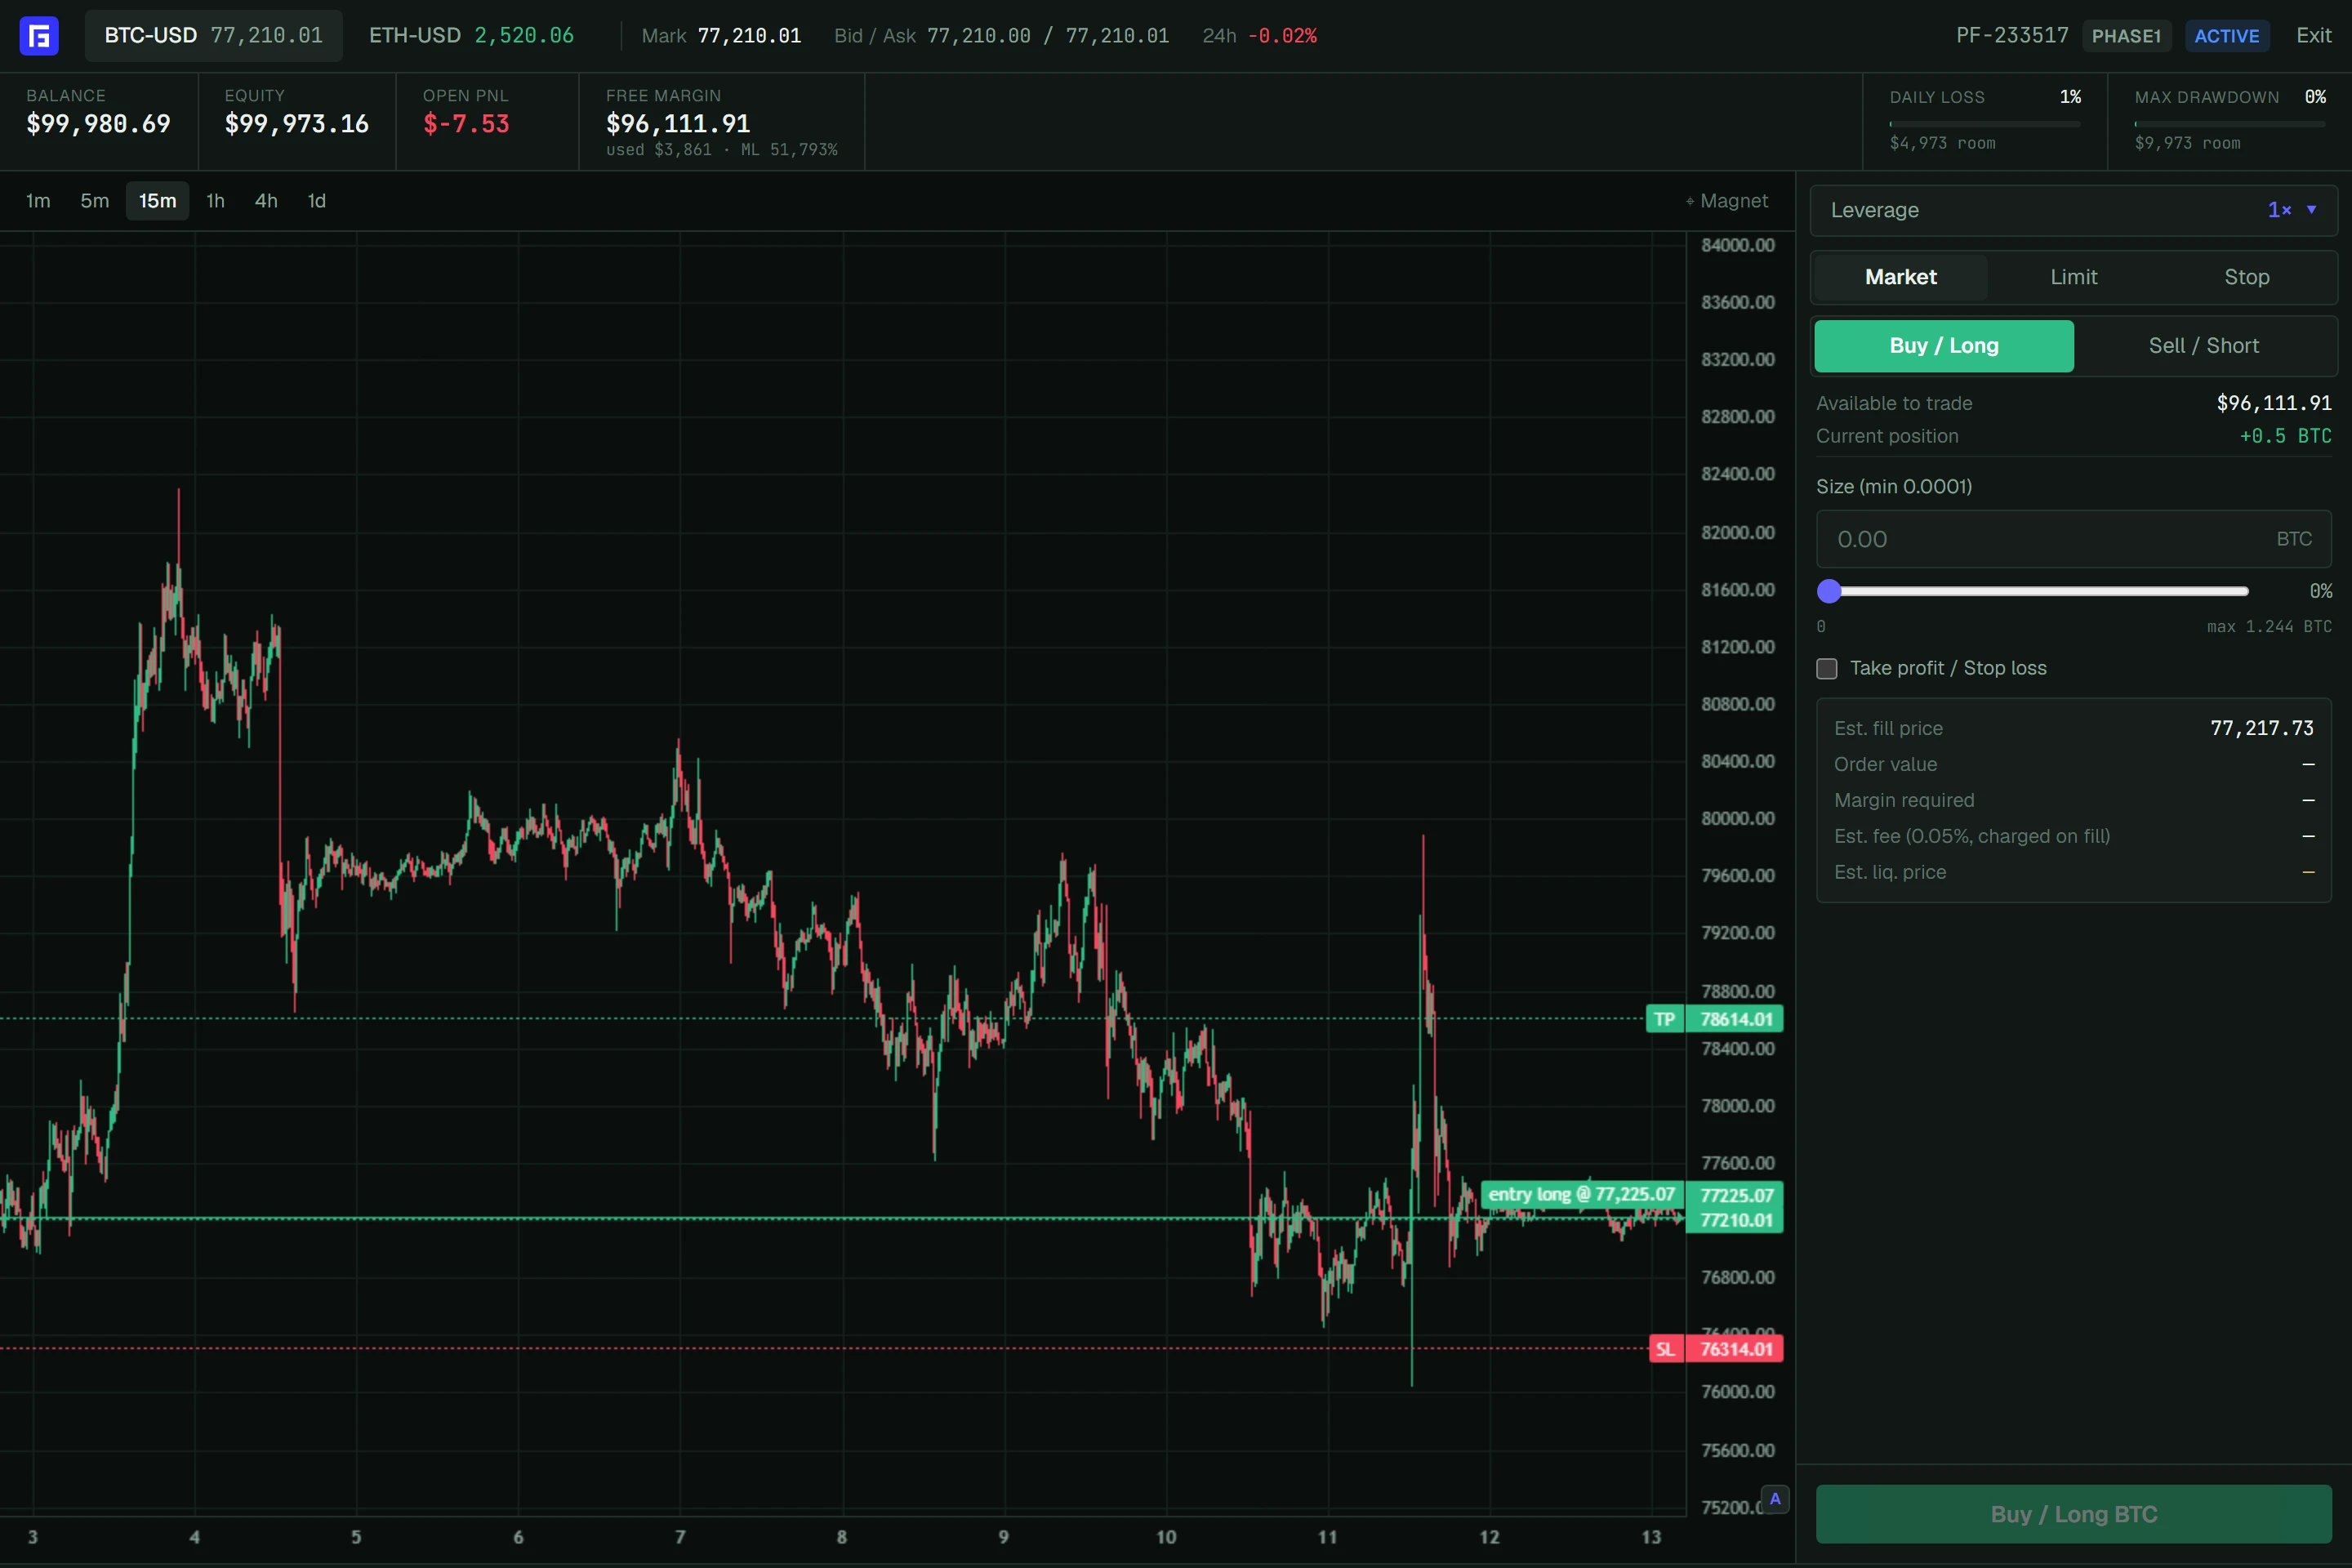Viewport: 2352px width, 1568px height.
Task: Click the small A auto-scale icon
Action: (x=1775, y=1499)
